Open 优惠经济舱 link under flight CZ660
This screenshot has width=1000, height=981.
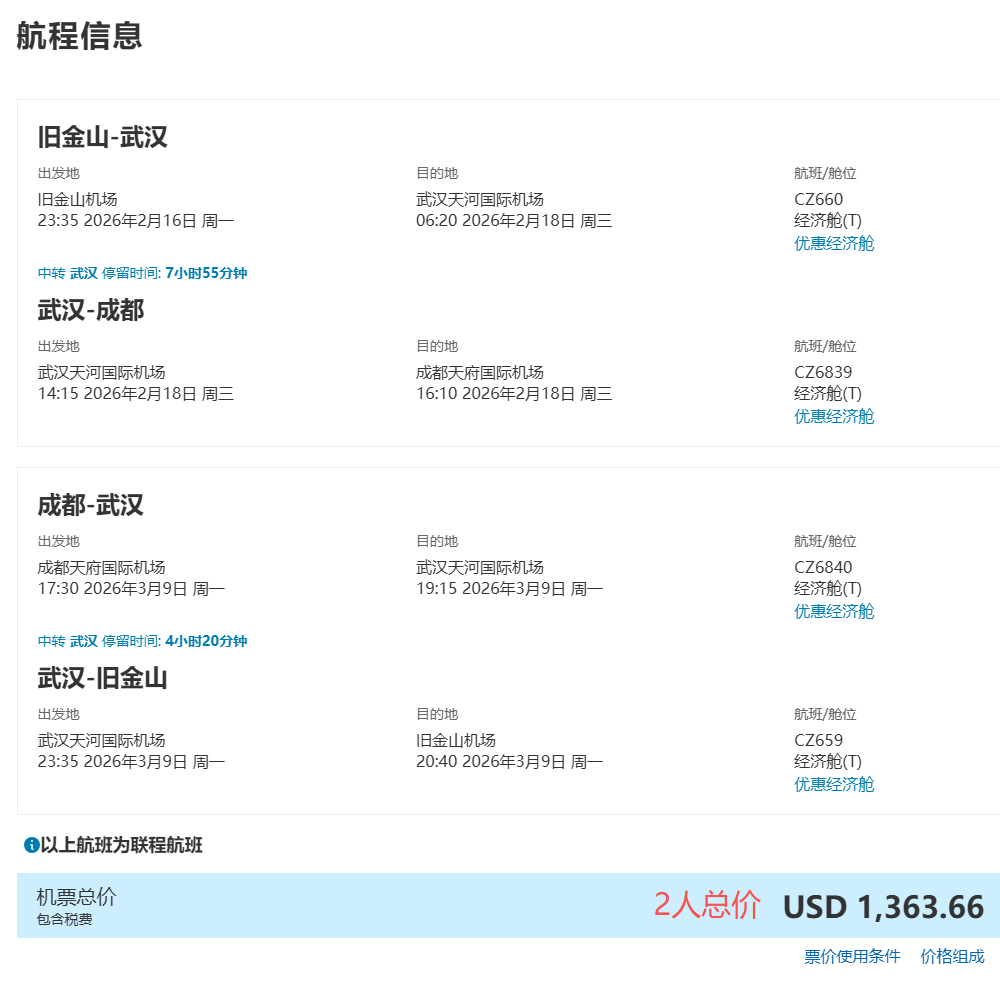(833, 243)
